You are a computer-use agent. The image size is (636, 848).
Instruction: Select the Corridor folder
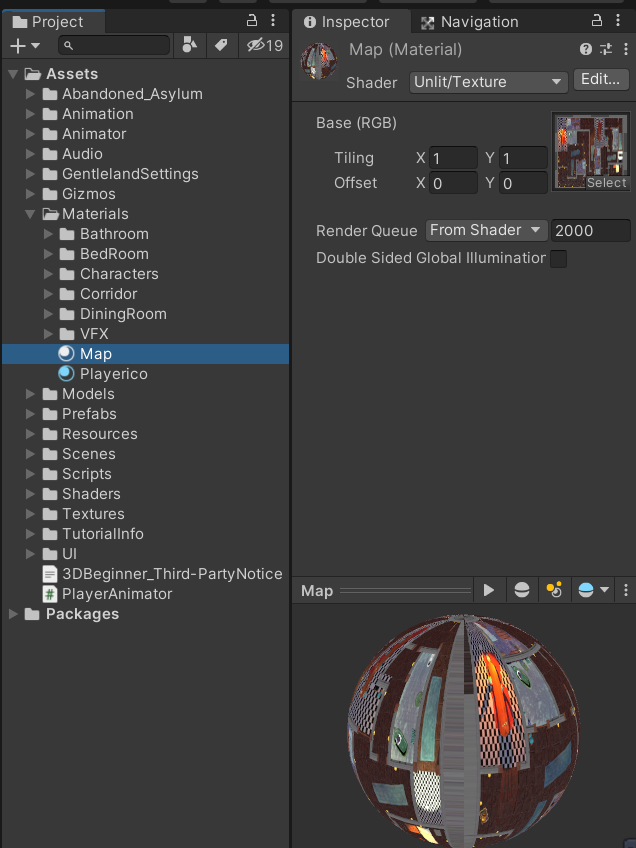pyautogui.click(x=109, y=294)
